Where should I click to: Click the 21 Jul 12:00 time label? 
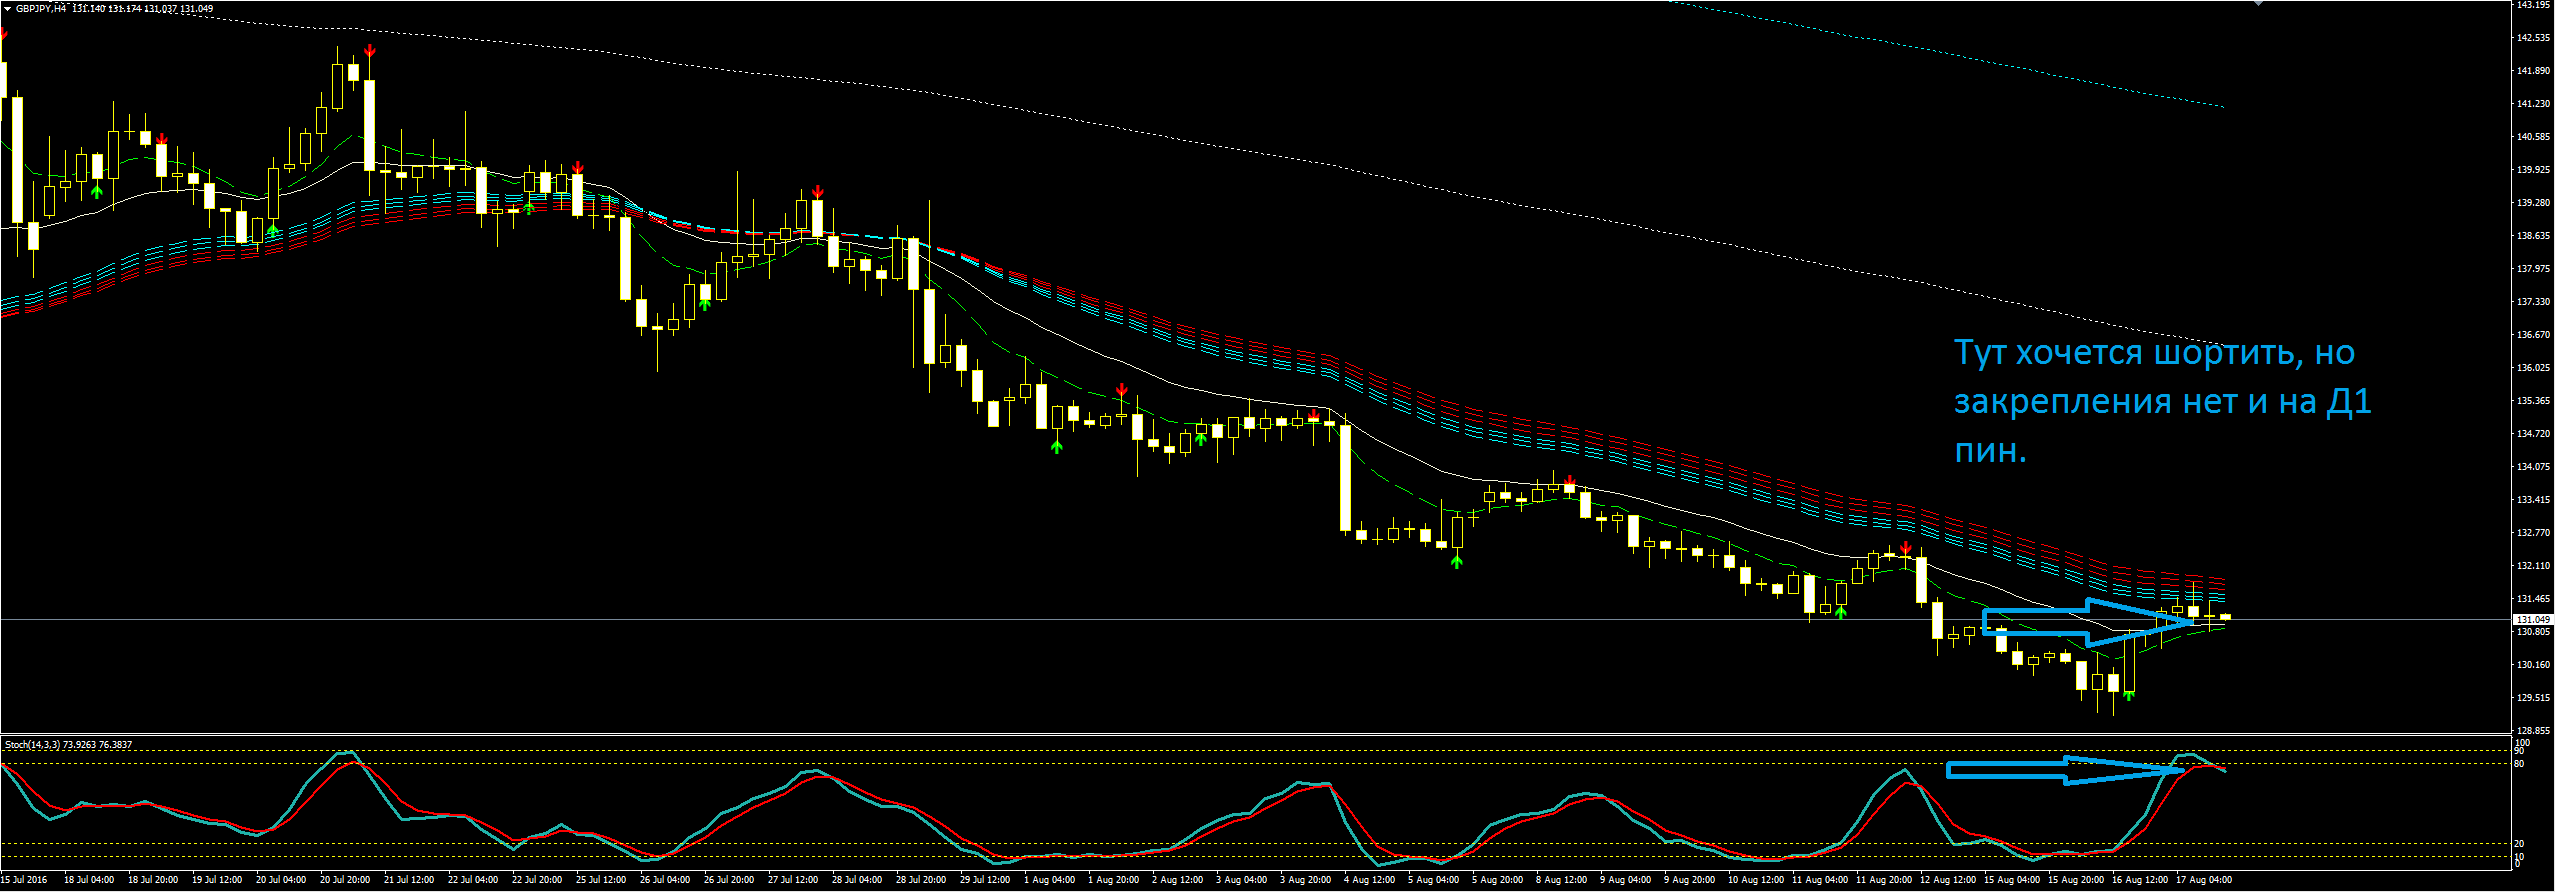point(409,881)
